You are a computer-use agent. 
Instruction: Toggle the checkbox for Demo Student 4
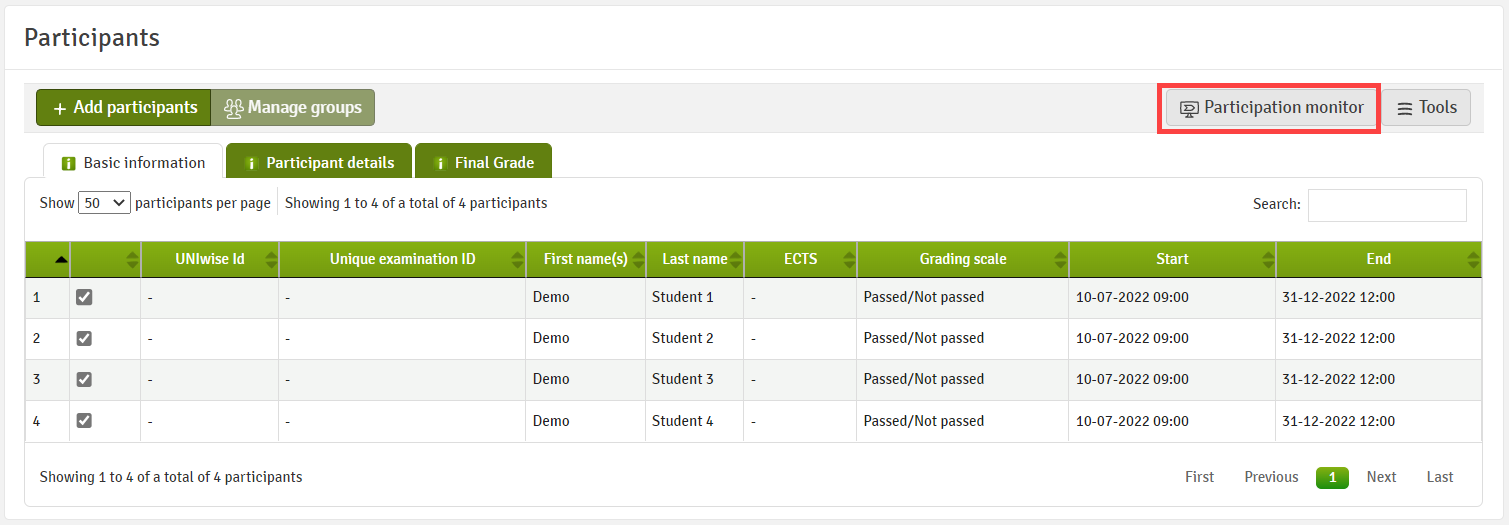(84, 421)
